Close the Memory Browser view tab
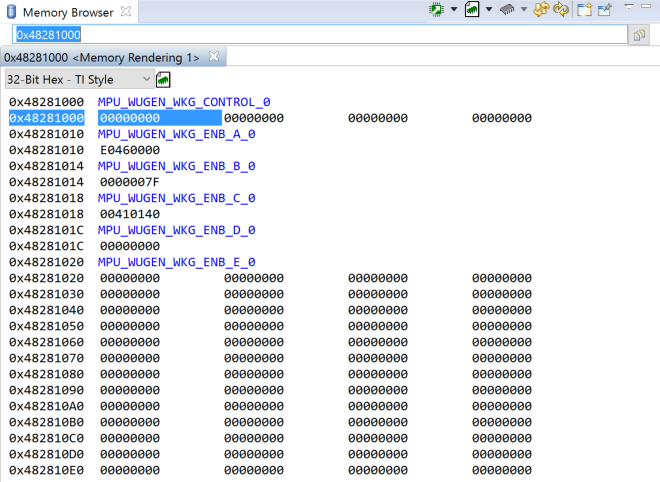Image resolution: width=660 pixels, height=482 pixels. pyautogui.click(x=125, y=12)
